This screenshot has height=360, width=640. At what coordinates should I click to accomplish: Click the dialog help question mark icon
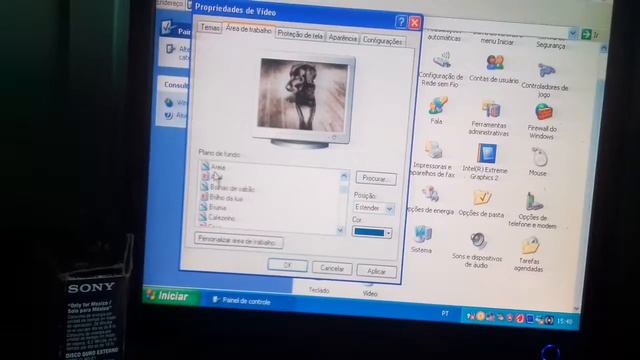click(x=401, y=22)
